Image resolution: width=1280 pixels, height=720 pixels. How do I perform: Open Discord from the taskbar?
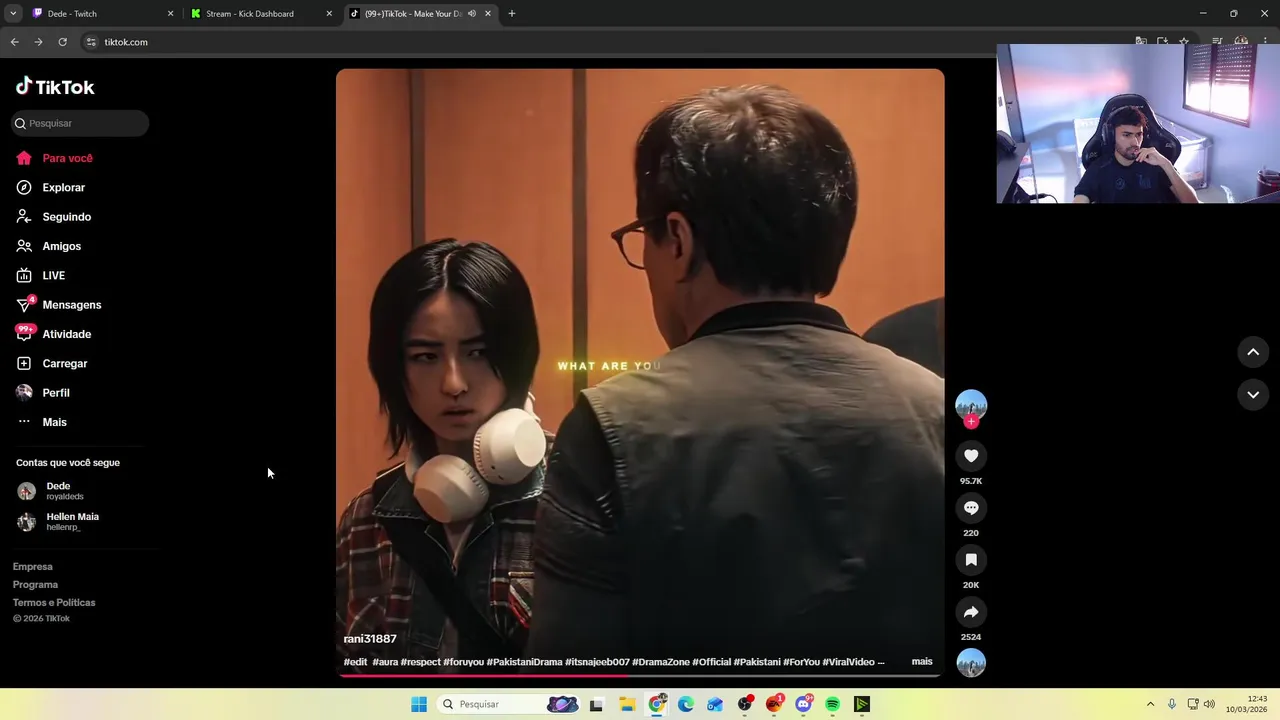(x=803, y=704)
